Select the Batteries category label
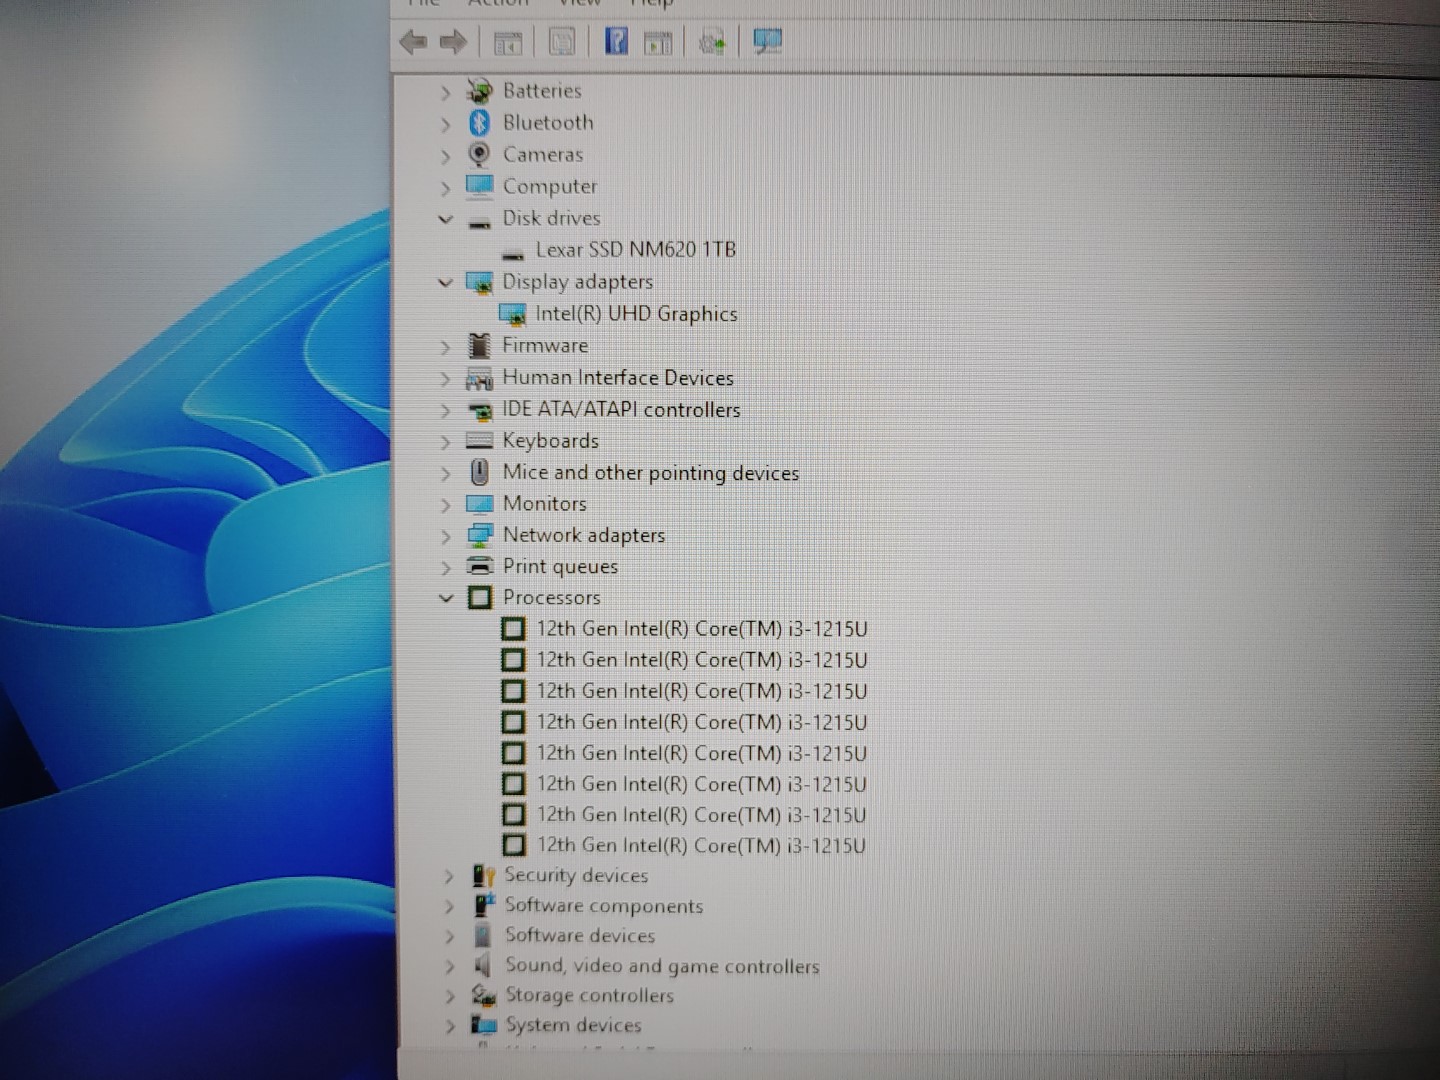This screenshot has width=1440, height=1080. (x=542, y=91)
